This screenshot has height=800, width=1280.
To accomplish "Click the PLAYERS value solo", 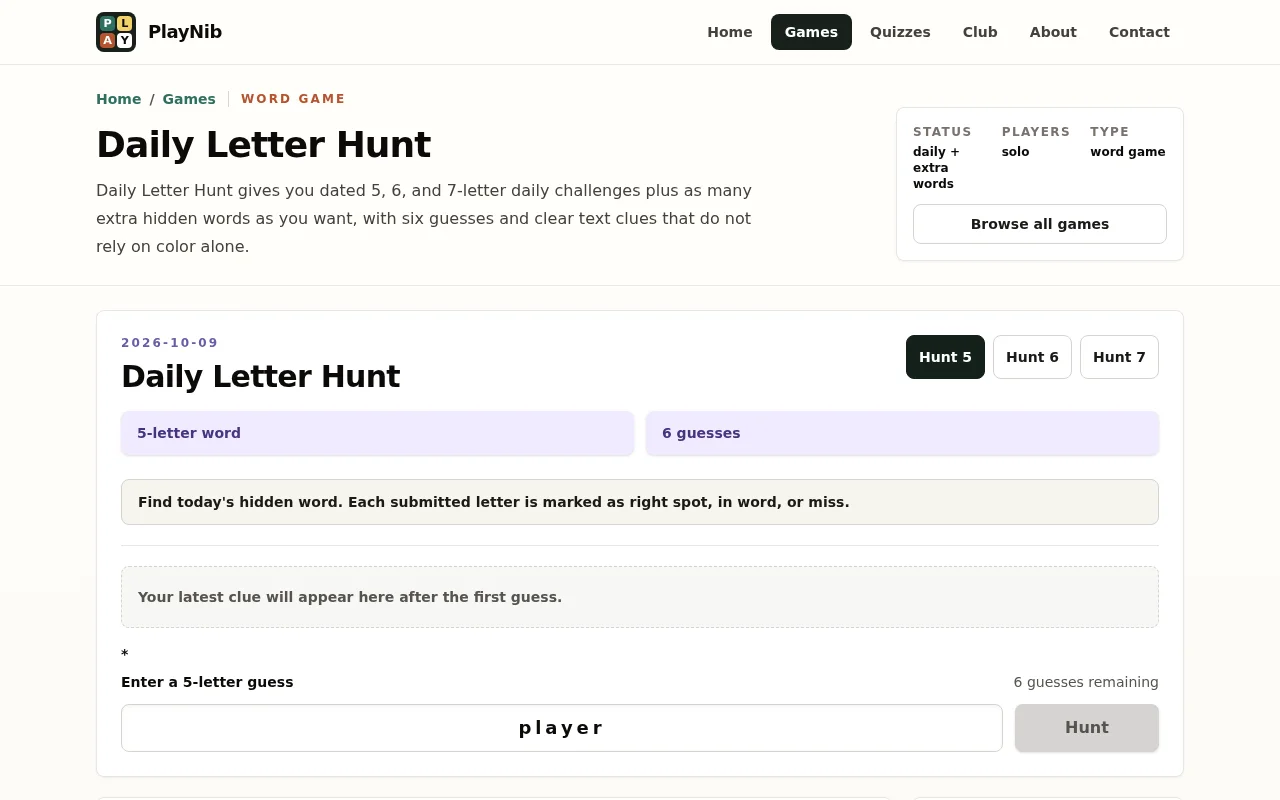I will click(1015, 152).
